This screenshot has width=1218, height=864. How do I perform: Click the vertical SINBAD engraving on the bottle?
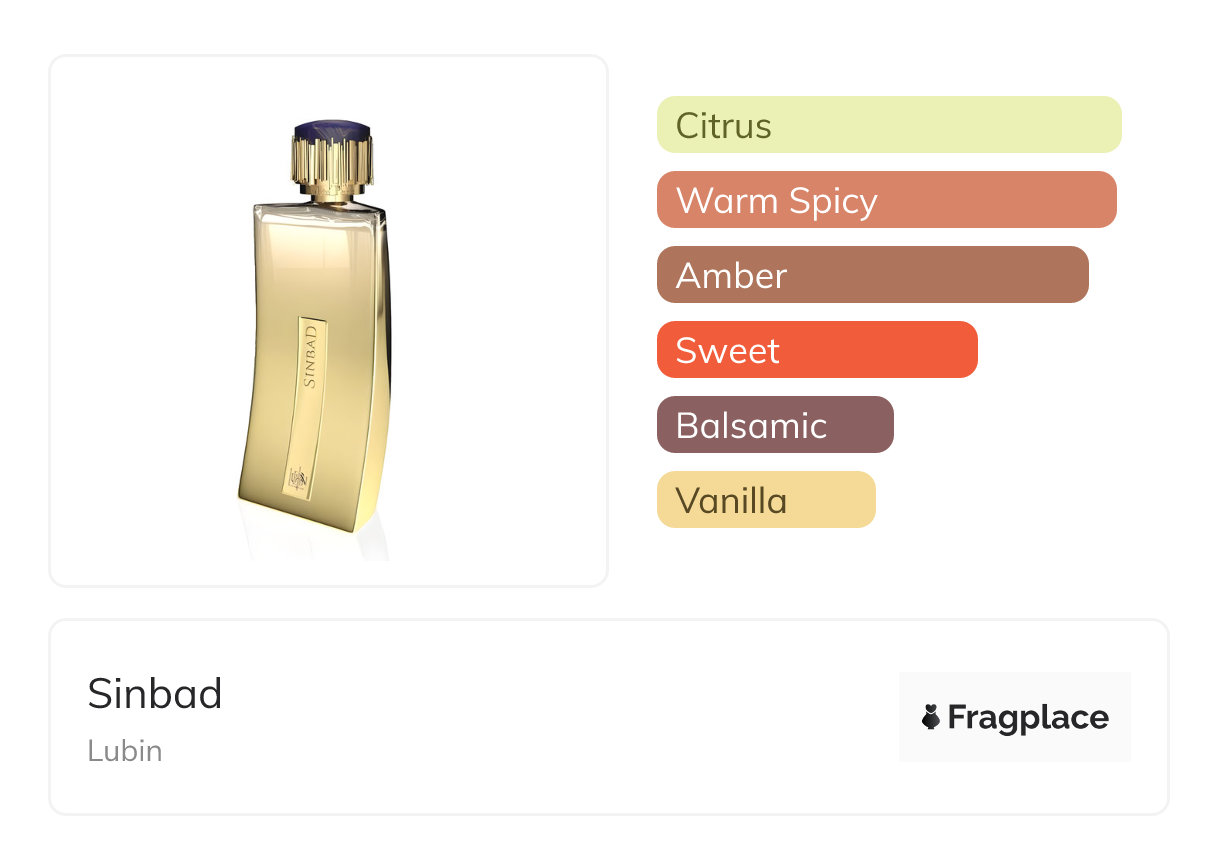(310, 356)
